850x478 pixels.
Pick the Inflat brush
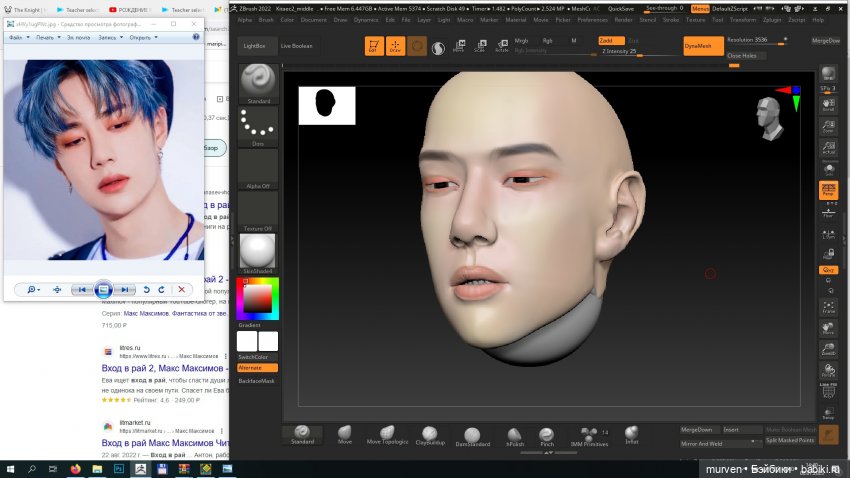[632, 435]
